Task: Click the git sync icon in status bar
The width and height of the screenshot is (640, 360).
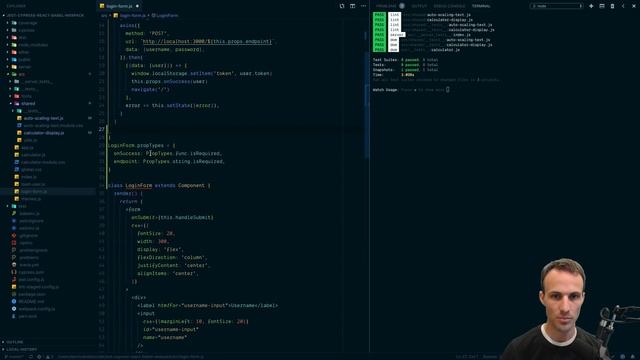Action: click(x=31, y=357)
